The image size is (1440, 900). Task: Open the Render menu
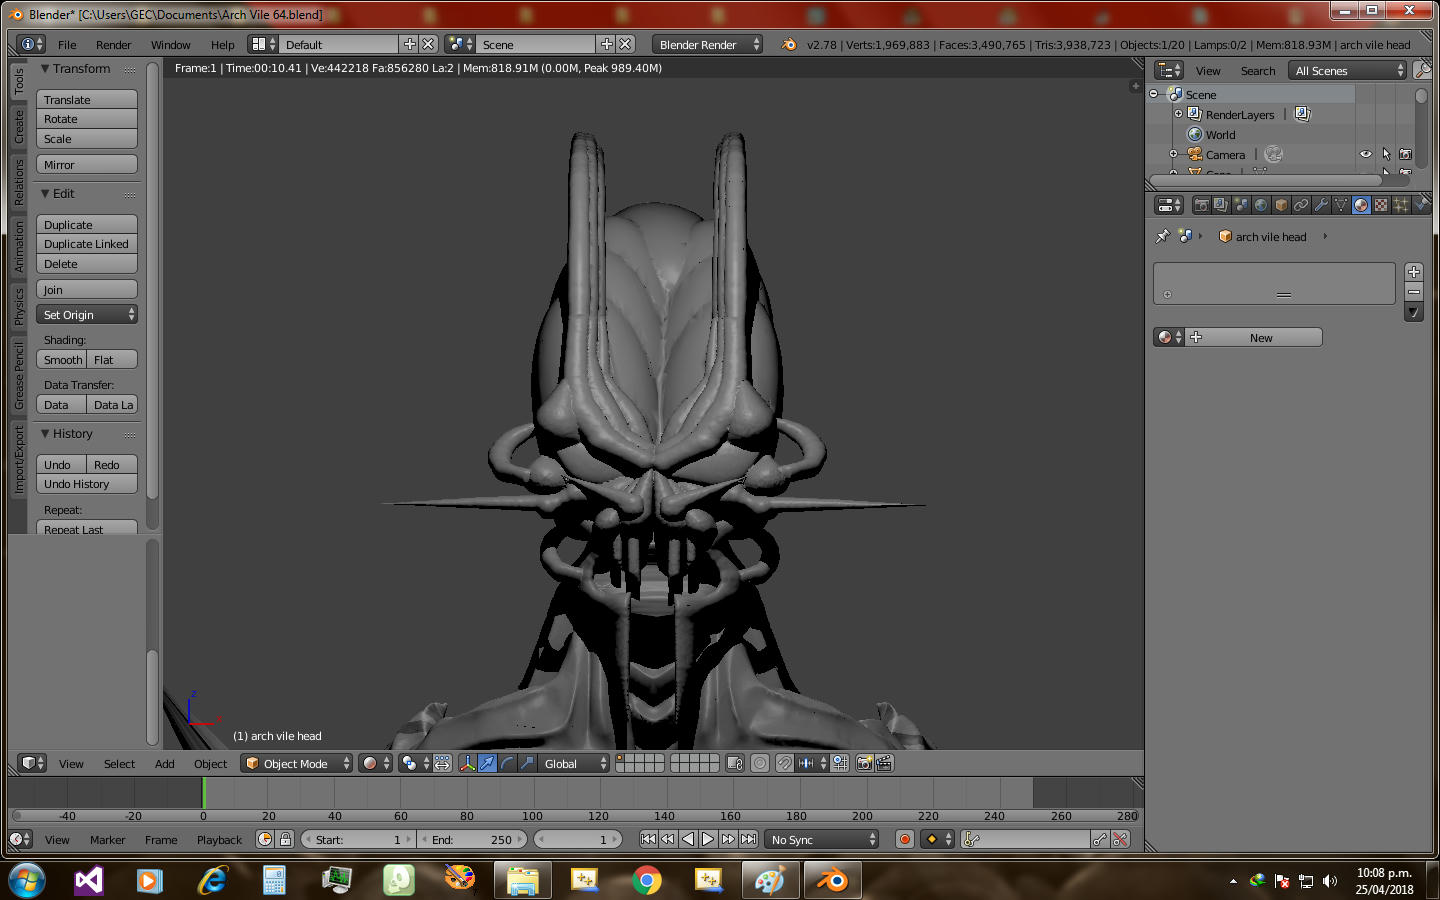(113, 45)
